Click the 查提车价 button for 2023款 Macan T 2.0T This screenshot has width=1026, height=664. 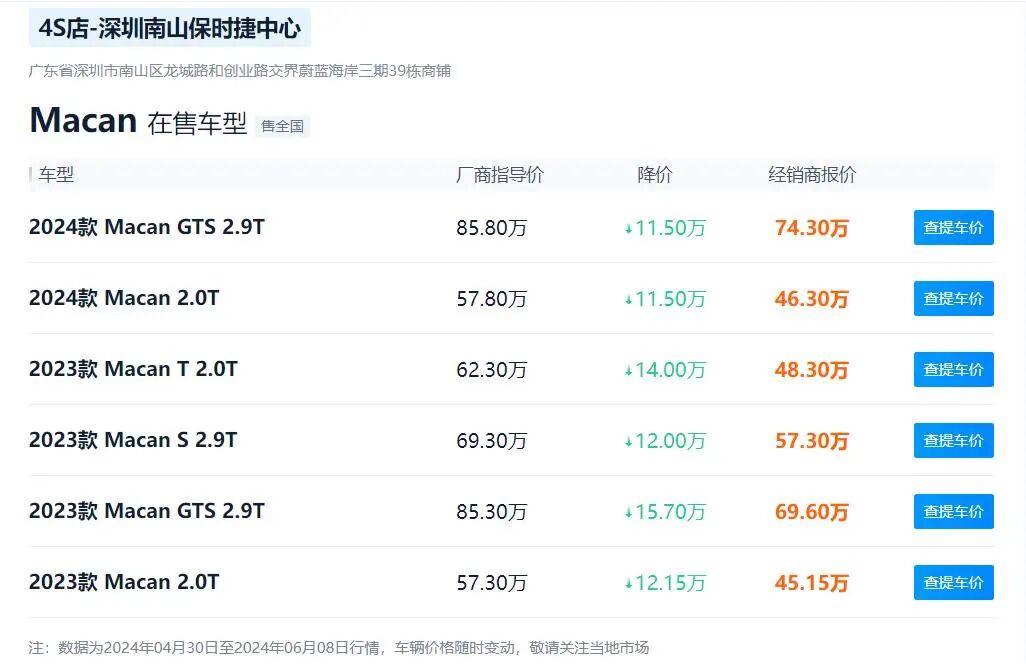[x=952, y=369]
